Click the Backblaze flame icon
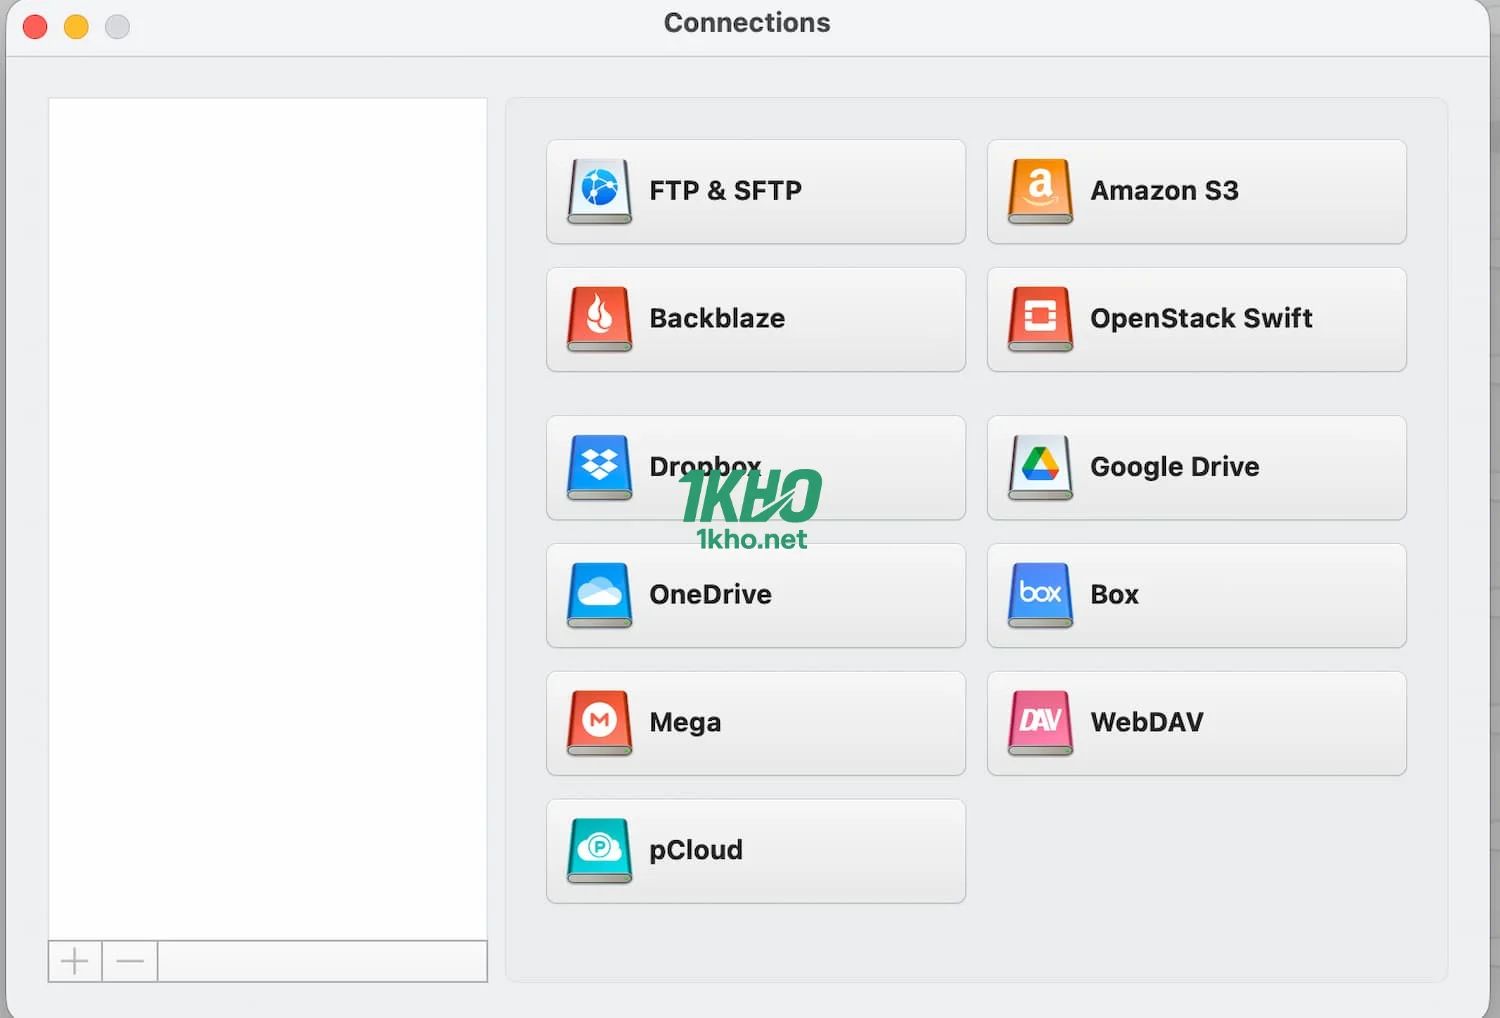 (599, 318)
